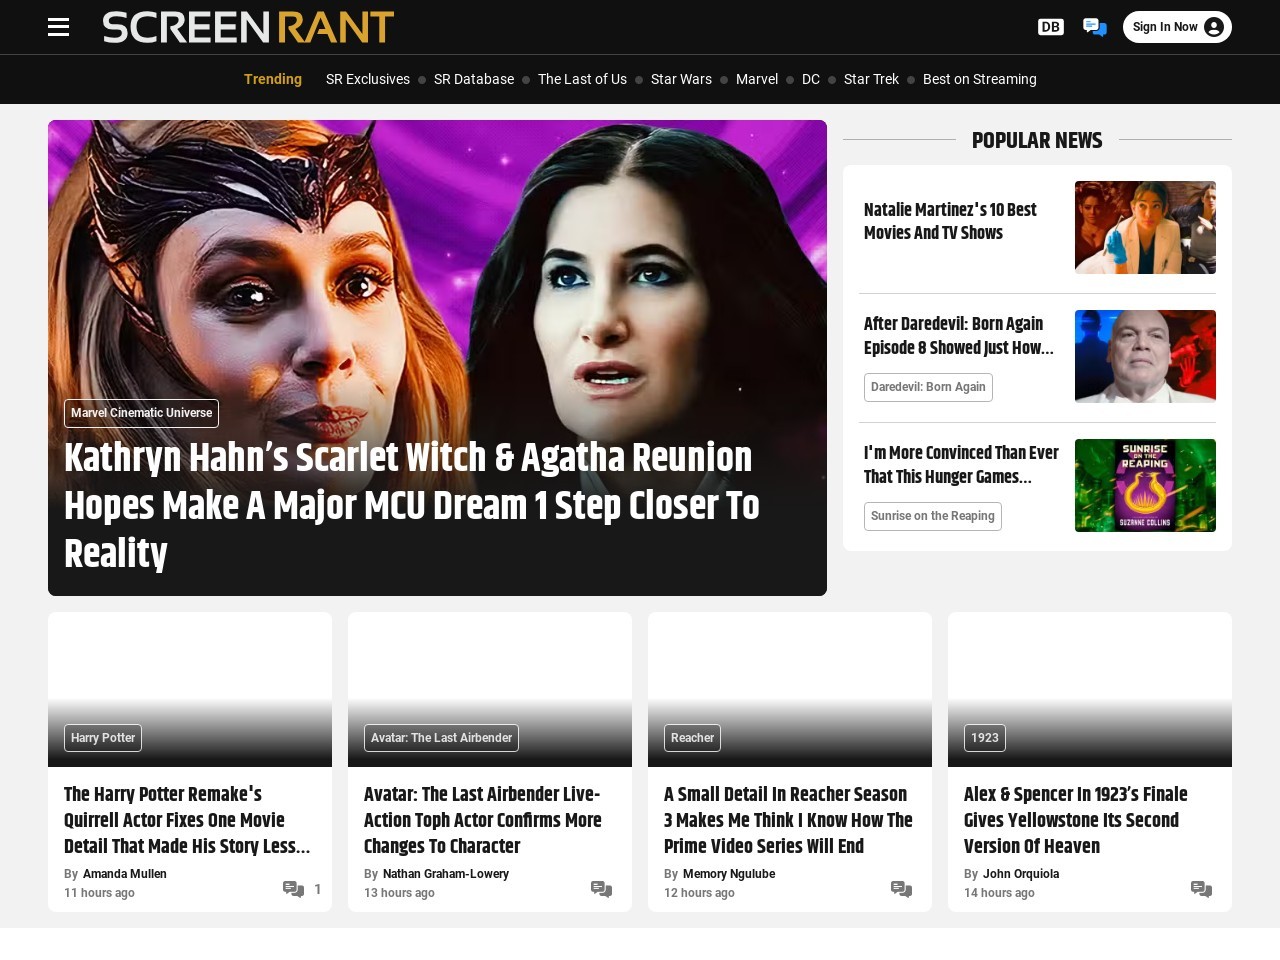The width and height of the screenshot is (1280, 960).
Task: Click the Kingpin Daredevil article thumbnail
Action: (1145, 356)
